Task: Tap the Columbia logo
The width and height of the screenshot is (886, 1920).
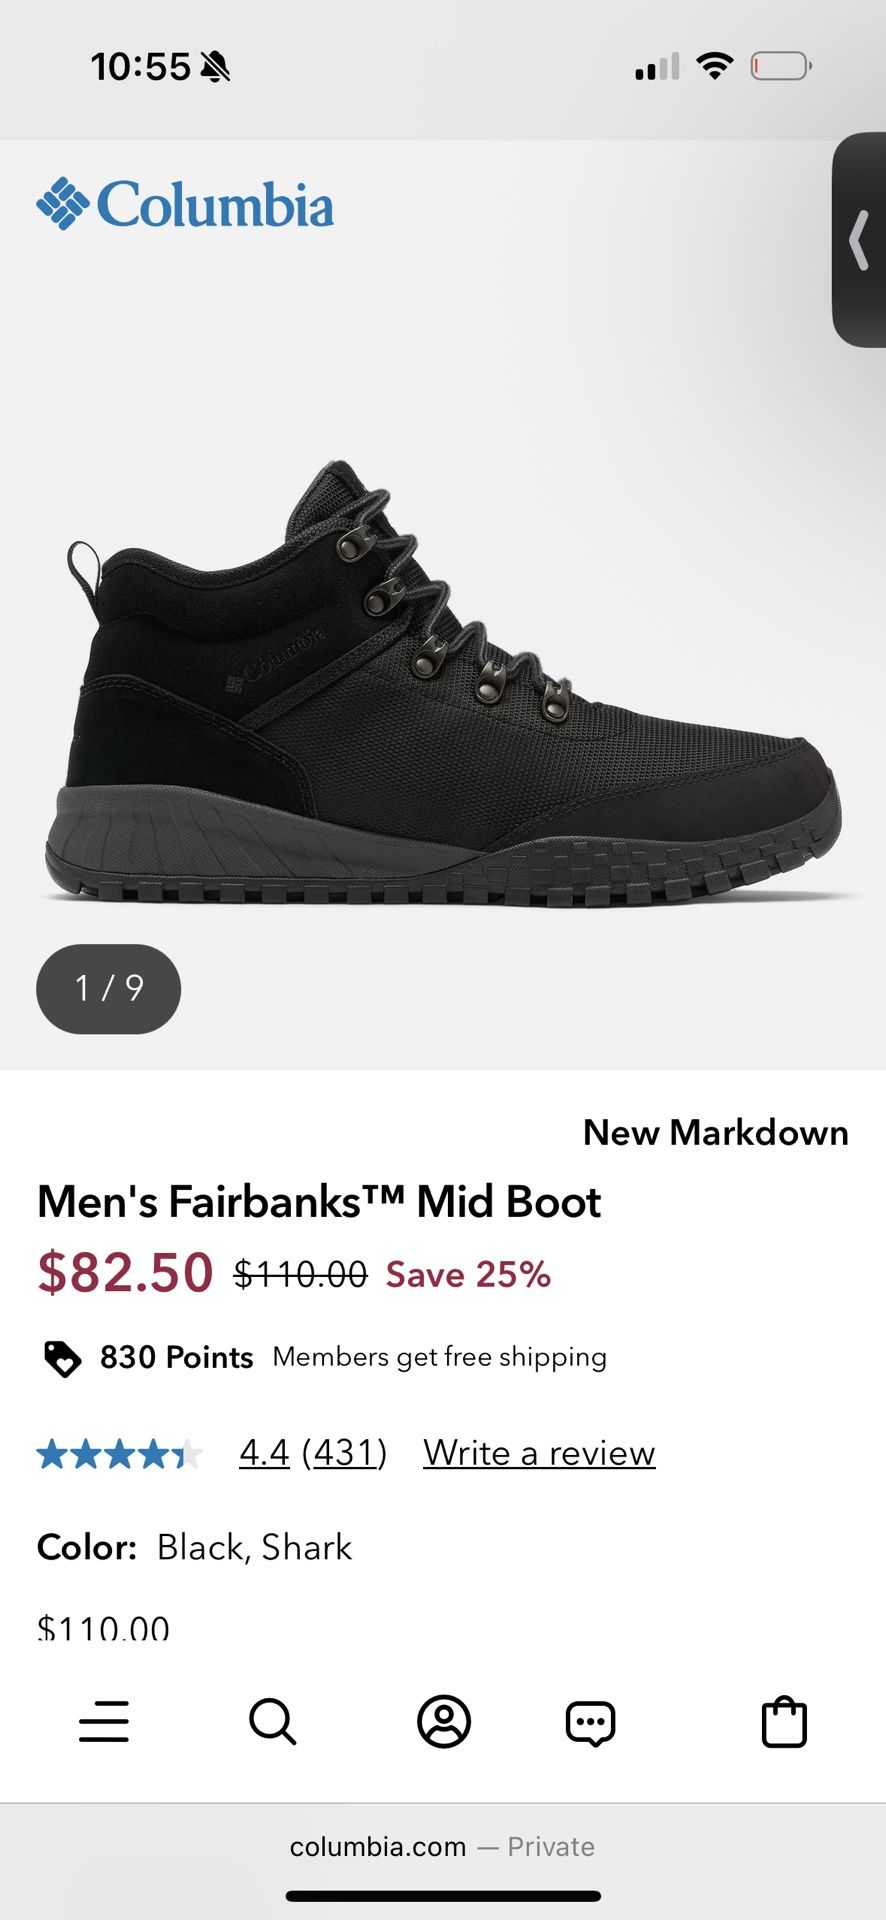Action: (x=185, y=204)
